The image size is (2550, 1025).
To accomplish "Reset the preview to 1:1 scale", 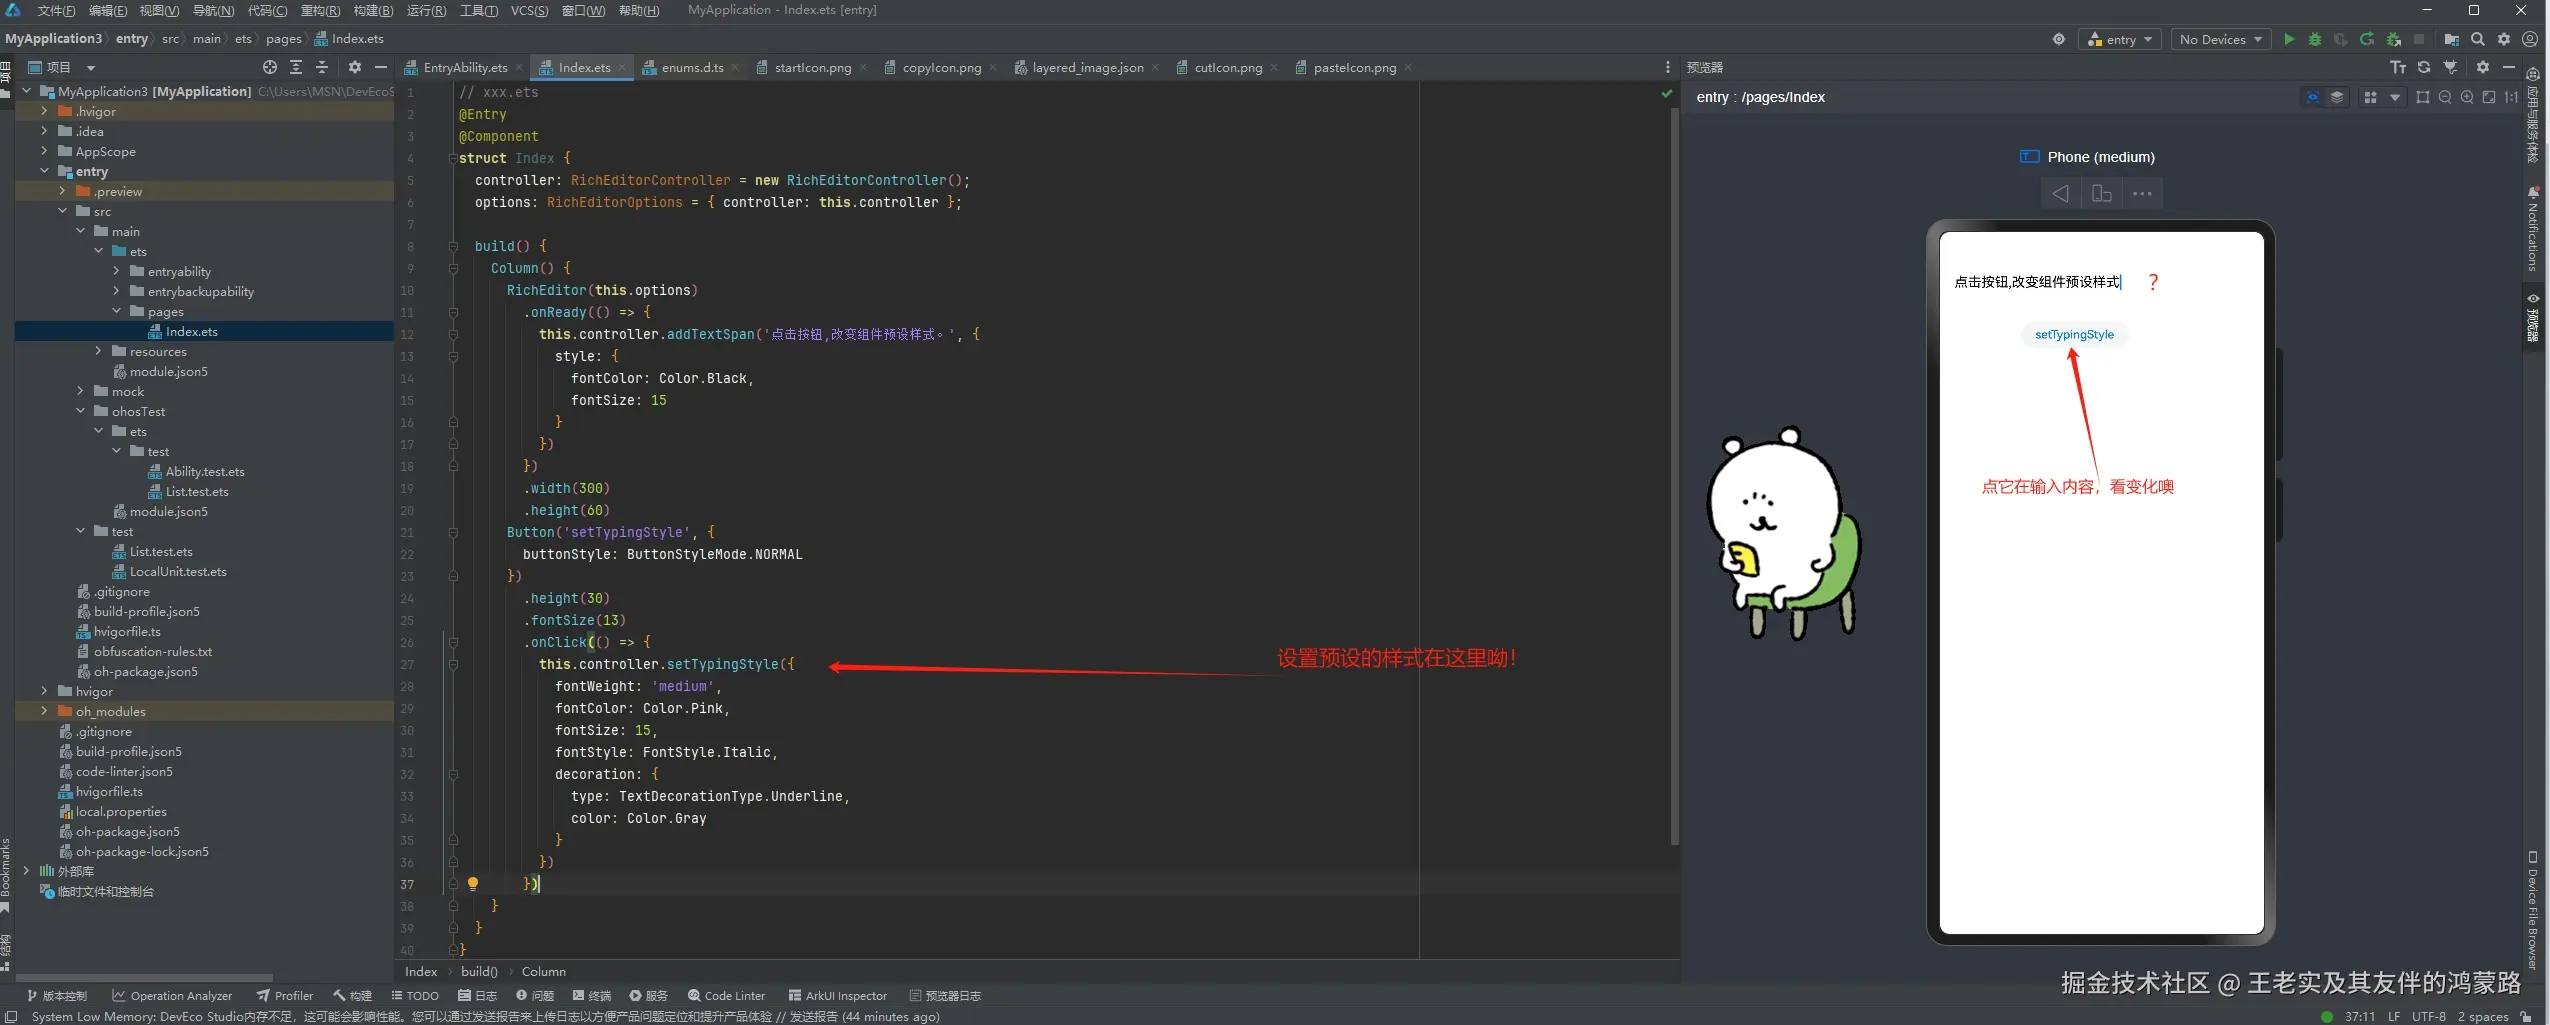I will [2511, 97].
